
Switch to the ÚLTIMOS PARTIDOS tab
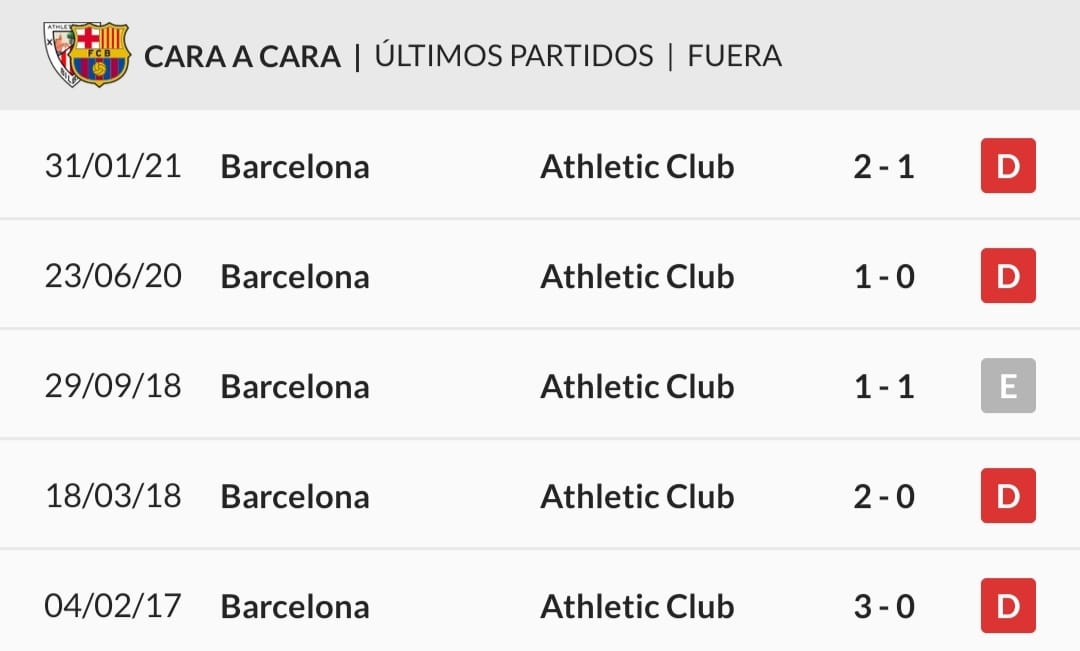coord(514,56)
